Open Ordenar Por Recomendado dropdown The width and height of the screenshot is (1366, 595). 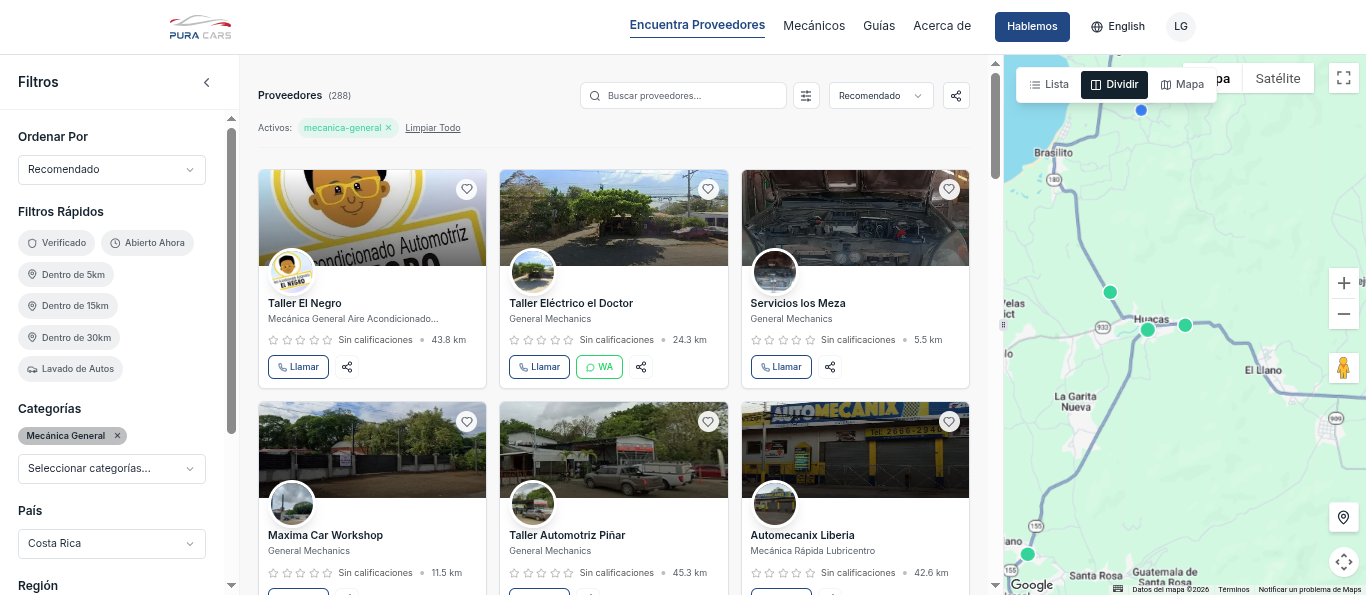(112, 170)
